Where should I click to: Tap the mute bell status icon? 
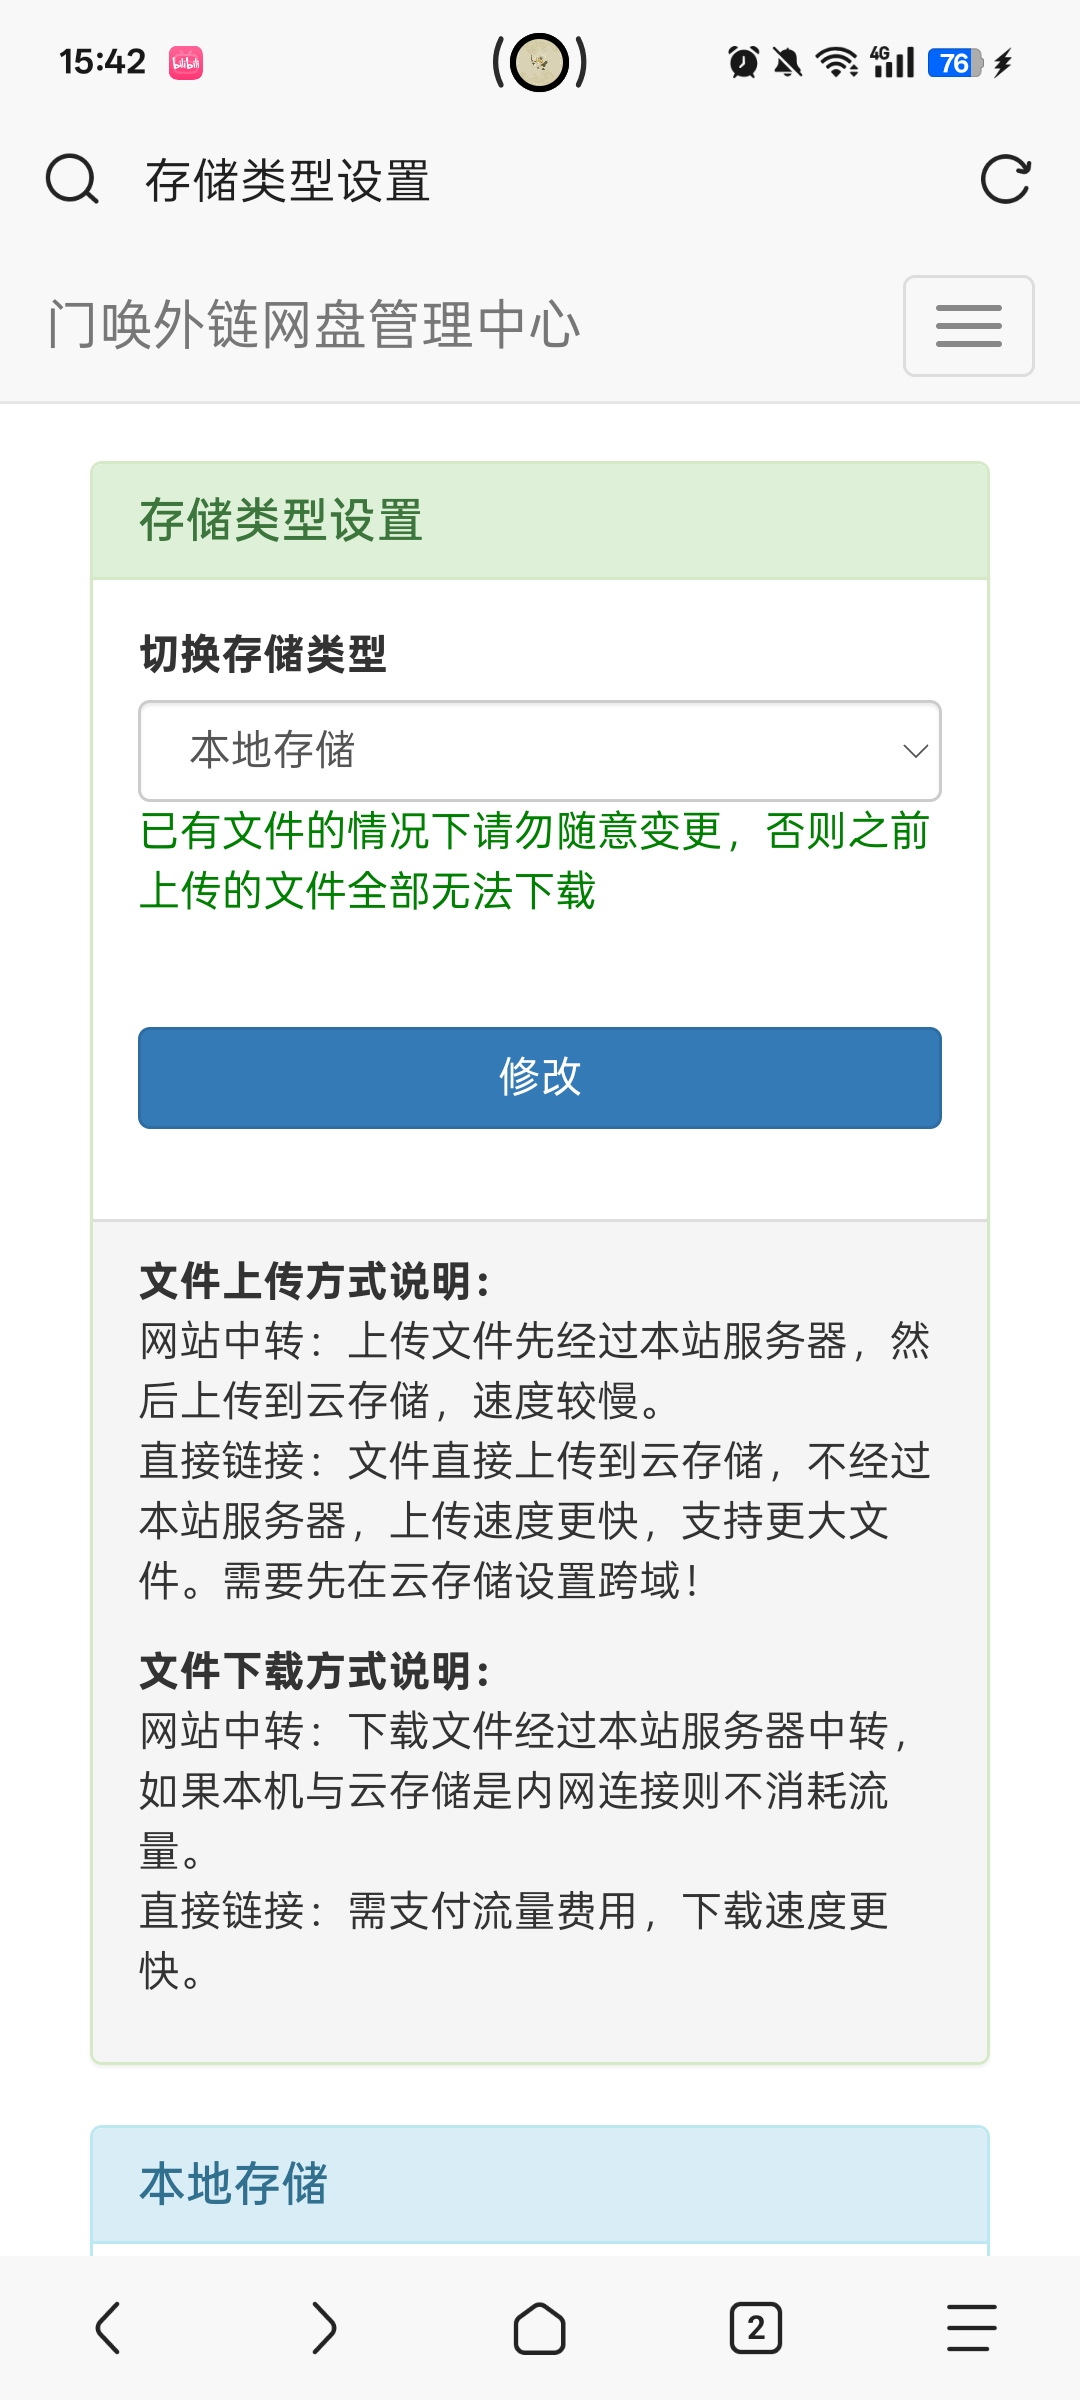click(788, 63)
